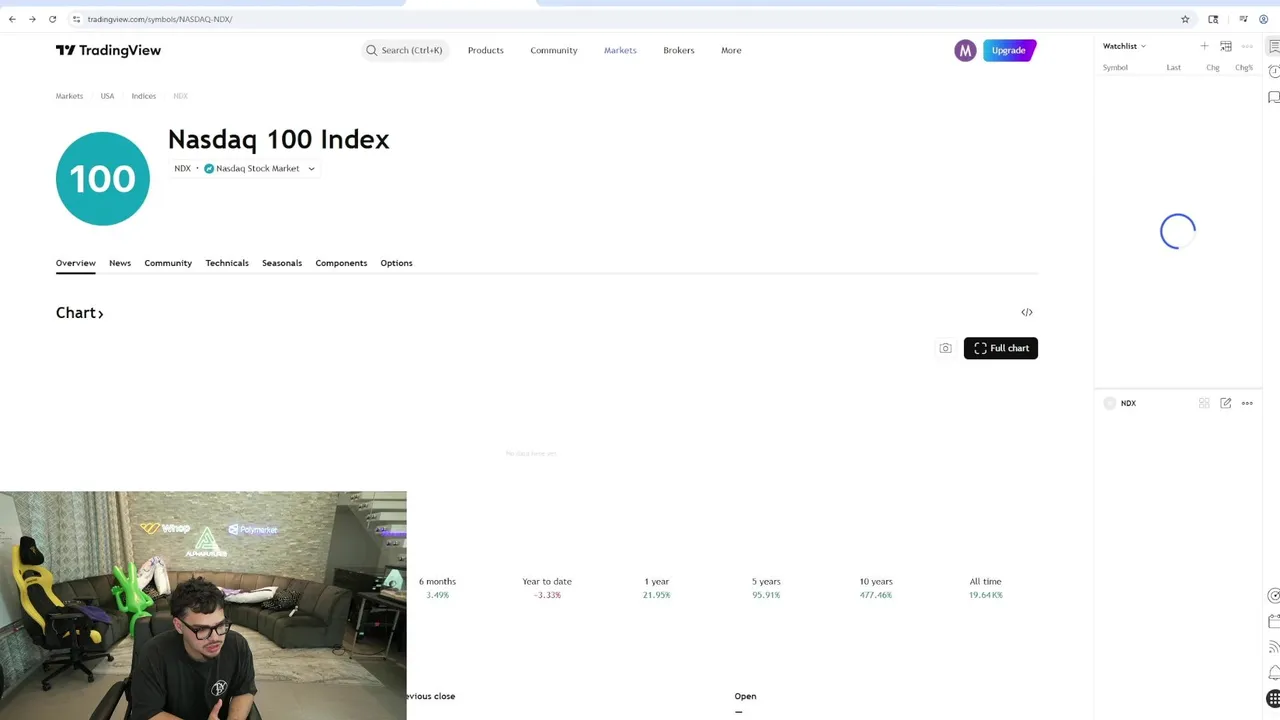This screenshot has height=720, width=1280.
Task: Open the news feed sidebar icon
Action: [1273, 647]
